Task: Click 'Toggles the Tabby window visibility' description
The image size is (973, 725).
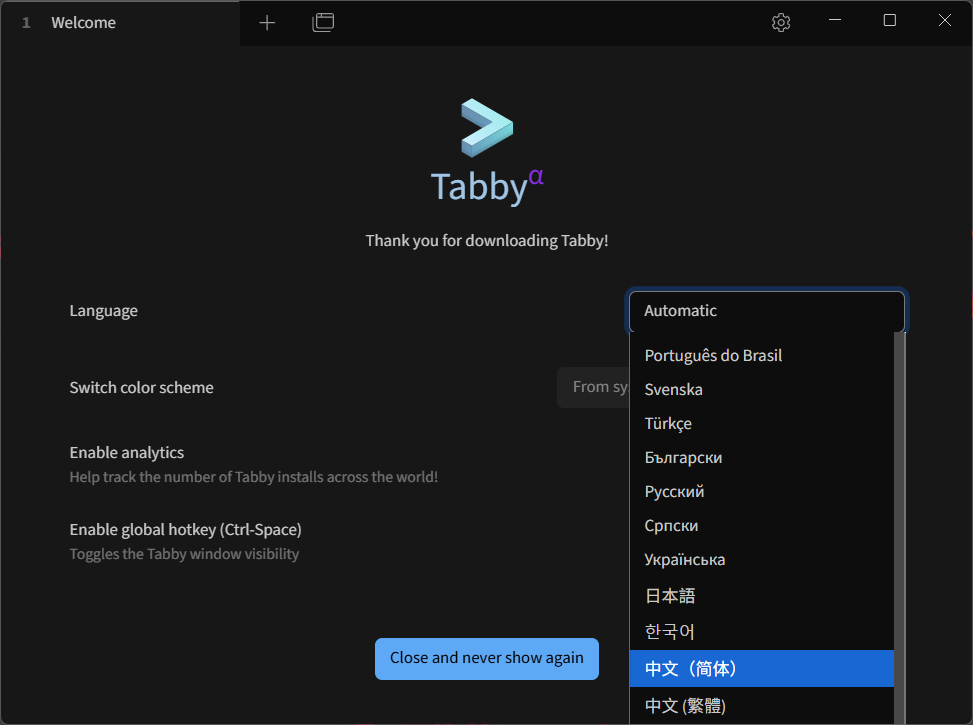Action: point(184,554)
